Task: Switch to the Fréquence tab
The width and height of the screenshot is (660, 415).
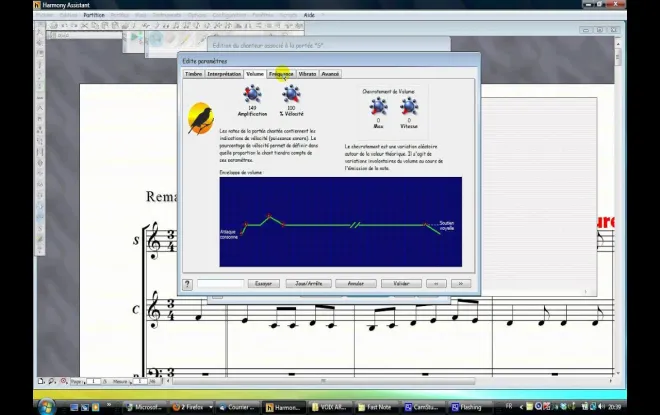Action: point(281,74)
